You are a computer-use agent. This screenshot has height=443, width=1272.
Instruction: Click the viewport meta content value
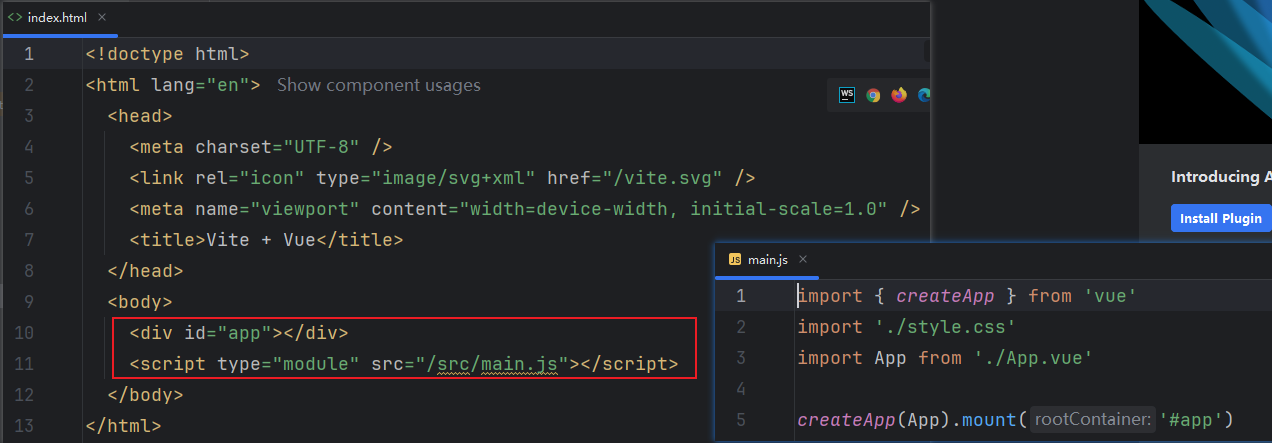(673, 209)
